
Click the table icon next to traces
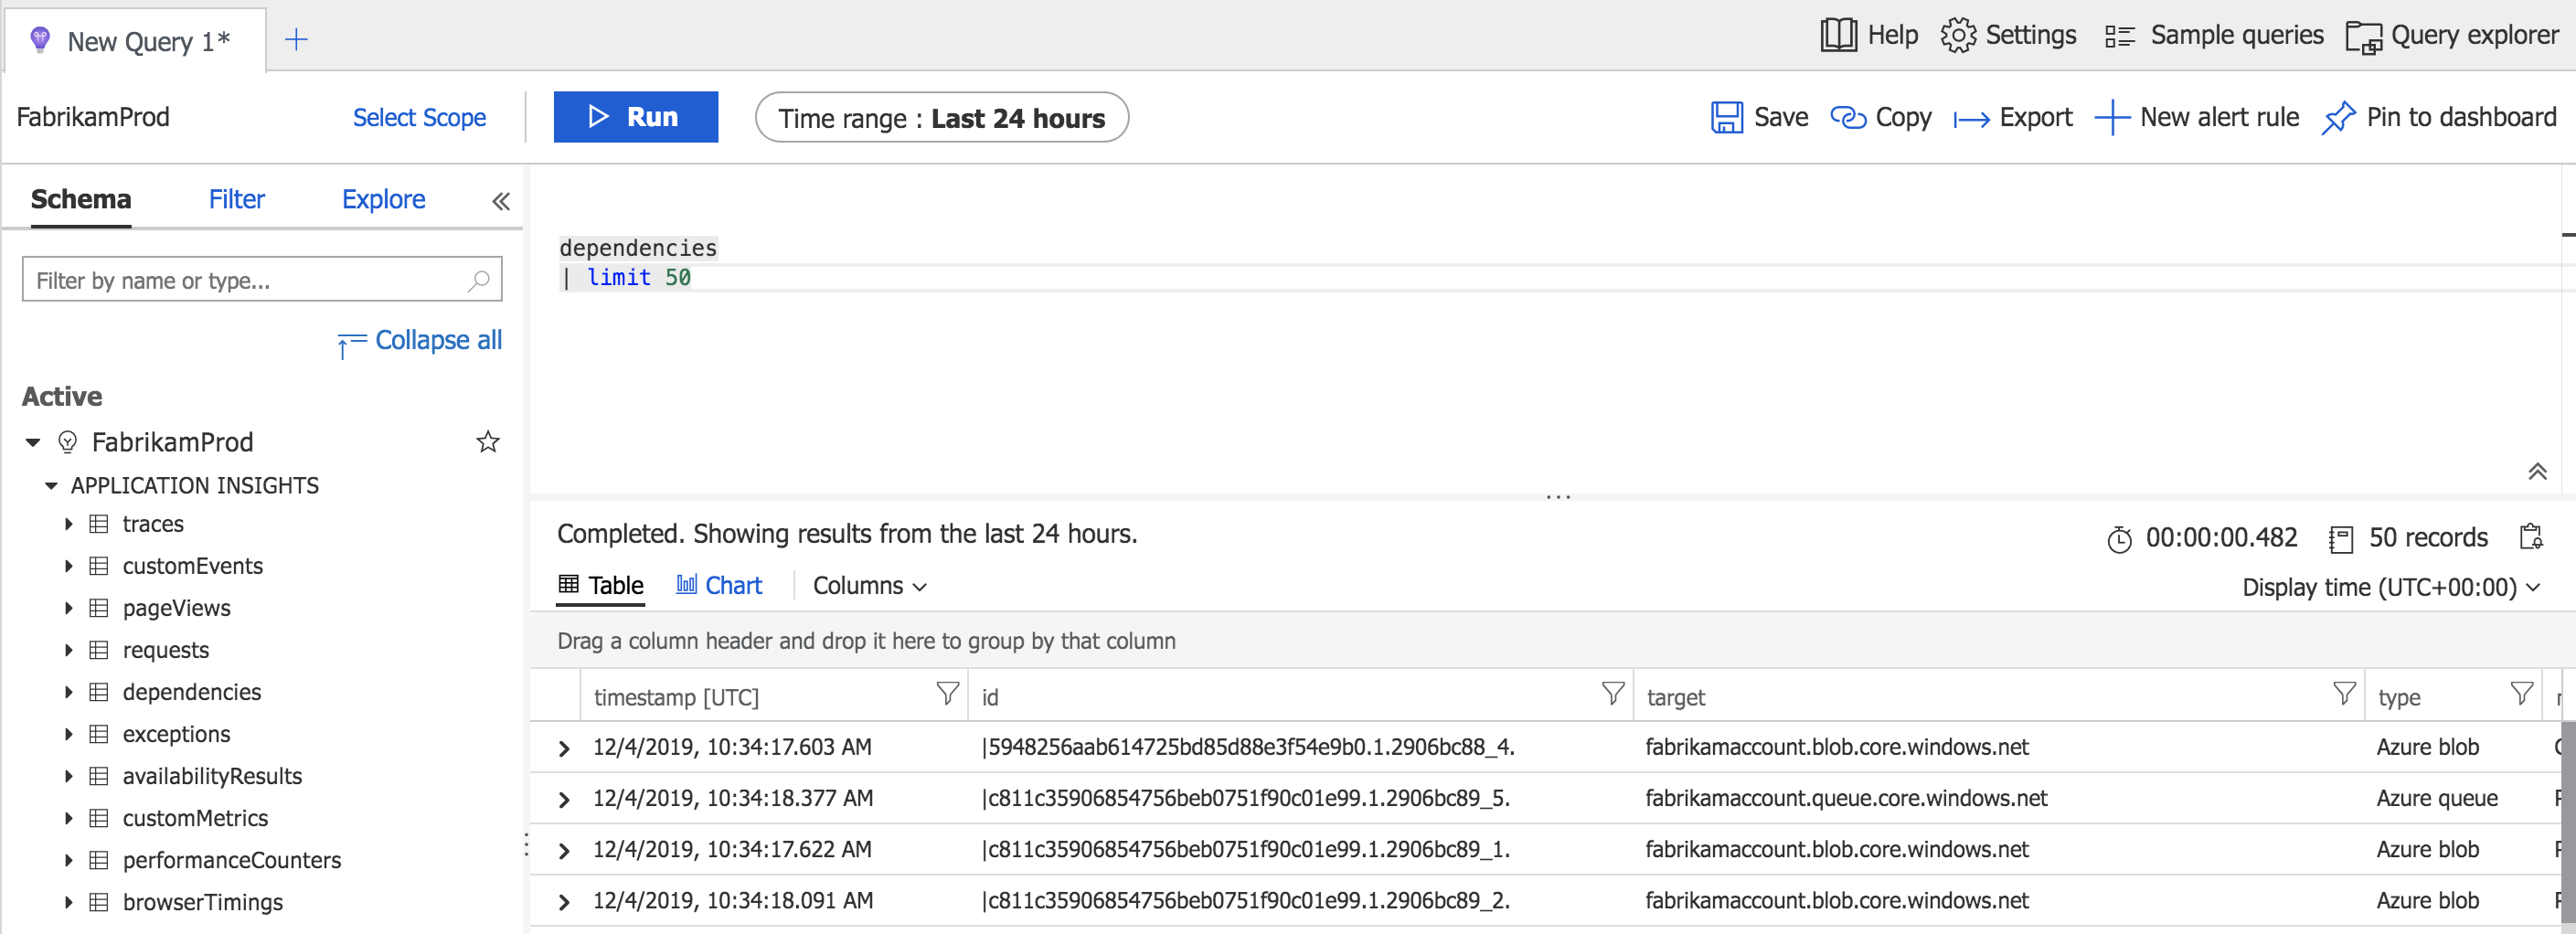click(x=99, y=524)
